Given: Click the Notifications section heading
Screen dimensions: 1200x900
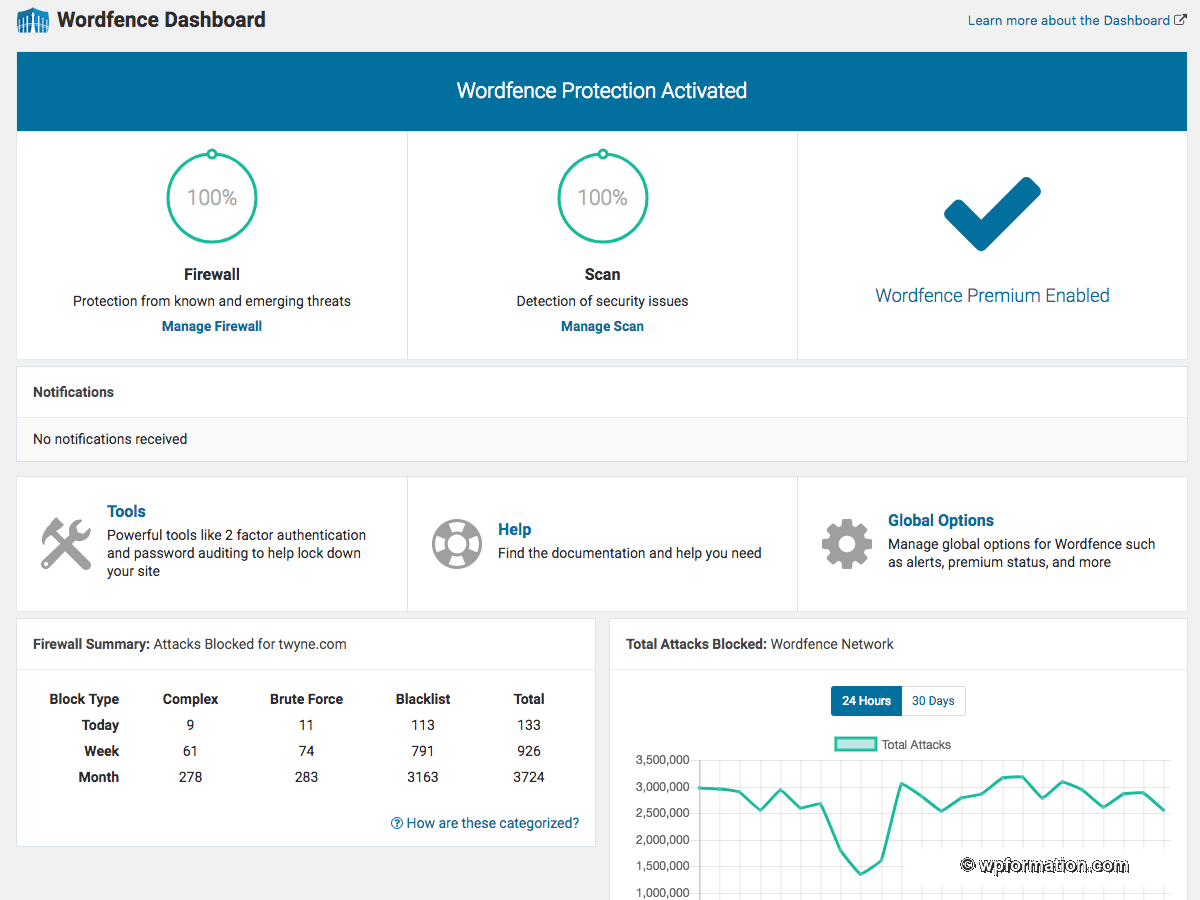Looking at the screenshot, I should pyautogui.click(x=73, y=392).
